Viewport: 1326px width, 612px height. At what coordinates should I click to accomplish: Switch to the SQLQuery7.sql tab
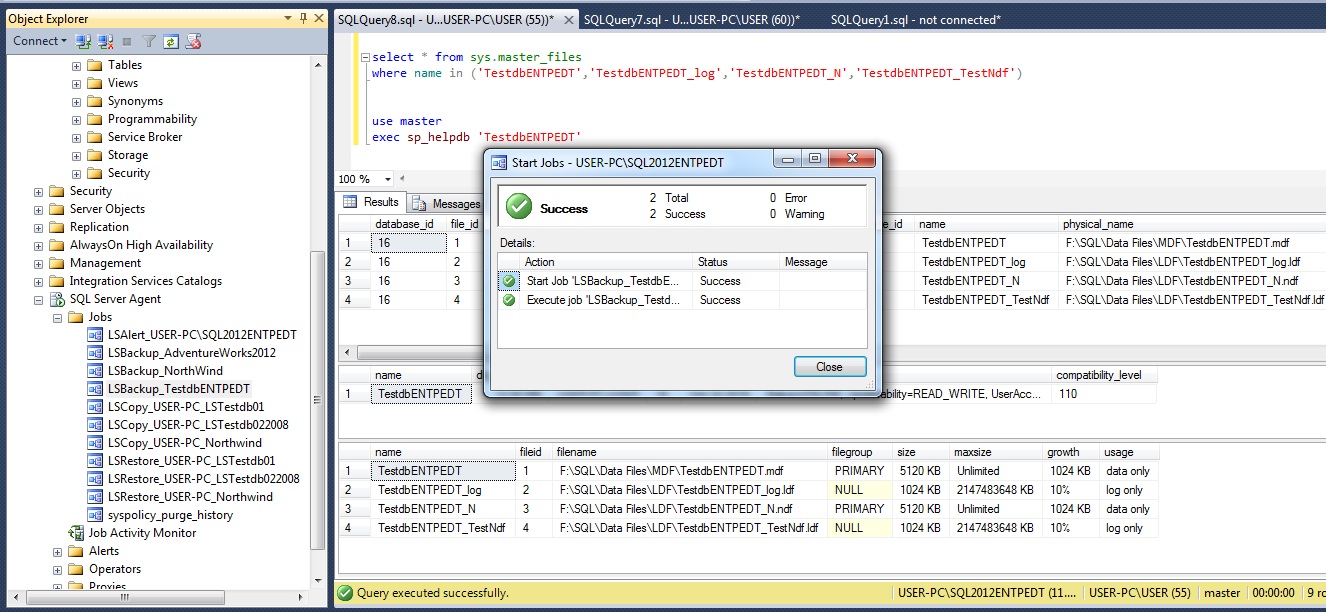692,19
